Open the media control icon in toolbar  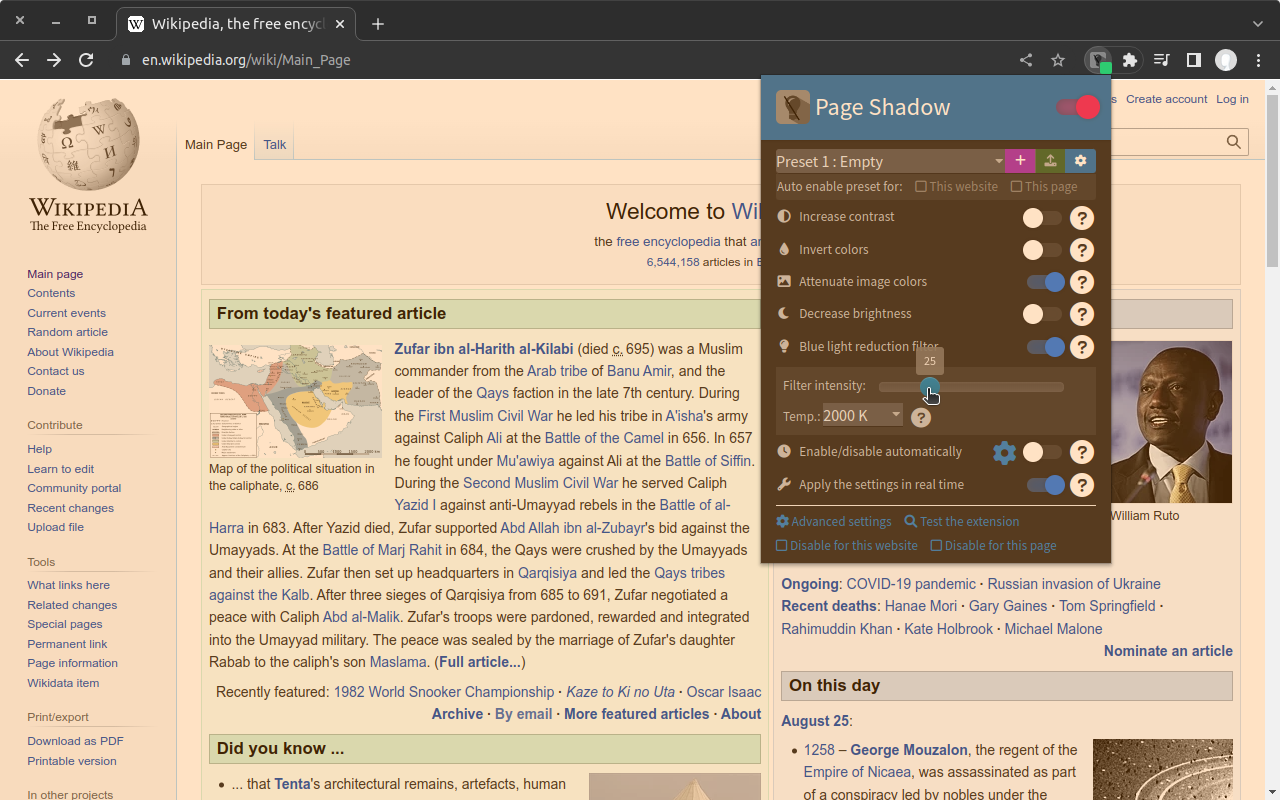pos(1161,60)
